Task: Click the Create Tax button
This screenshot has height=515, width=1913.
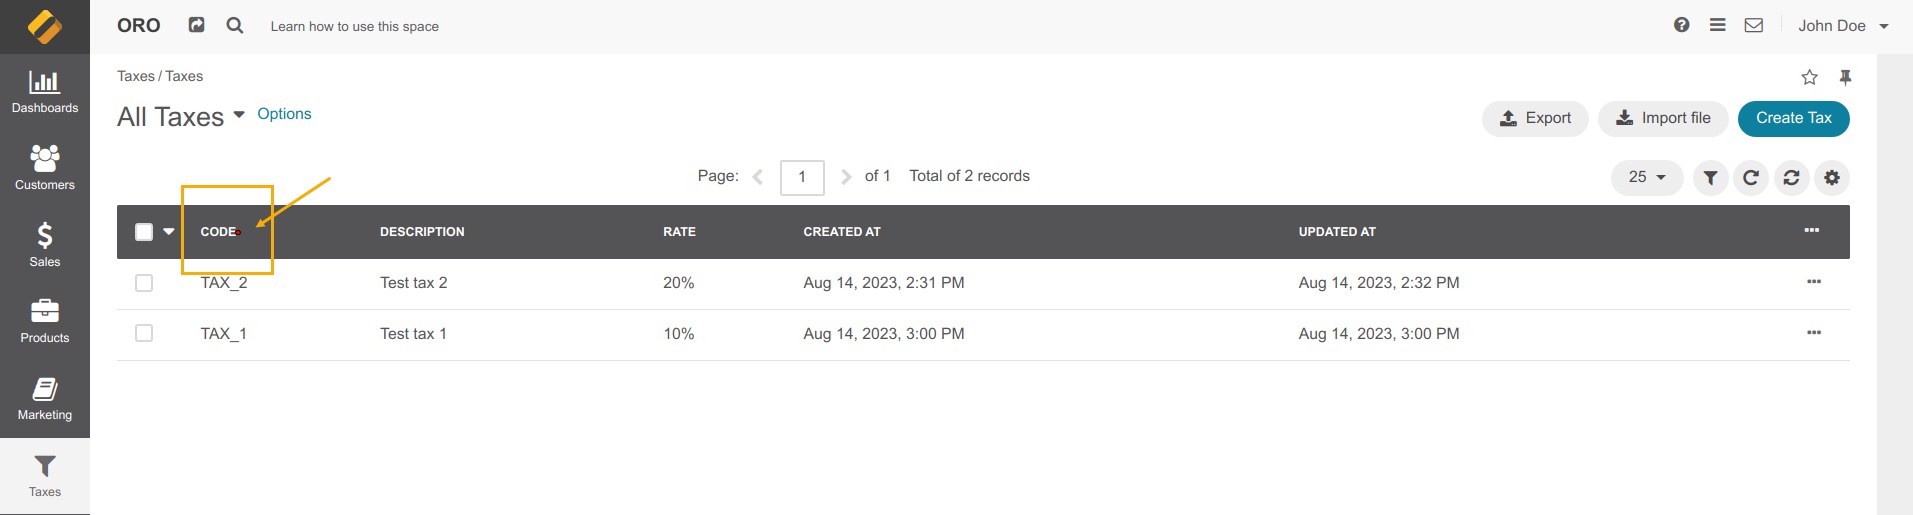Action: pos(1793,118)
